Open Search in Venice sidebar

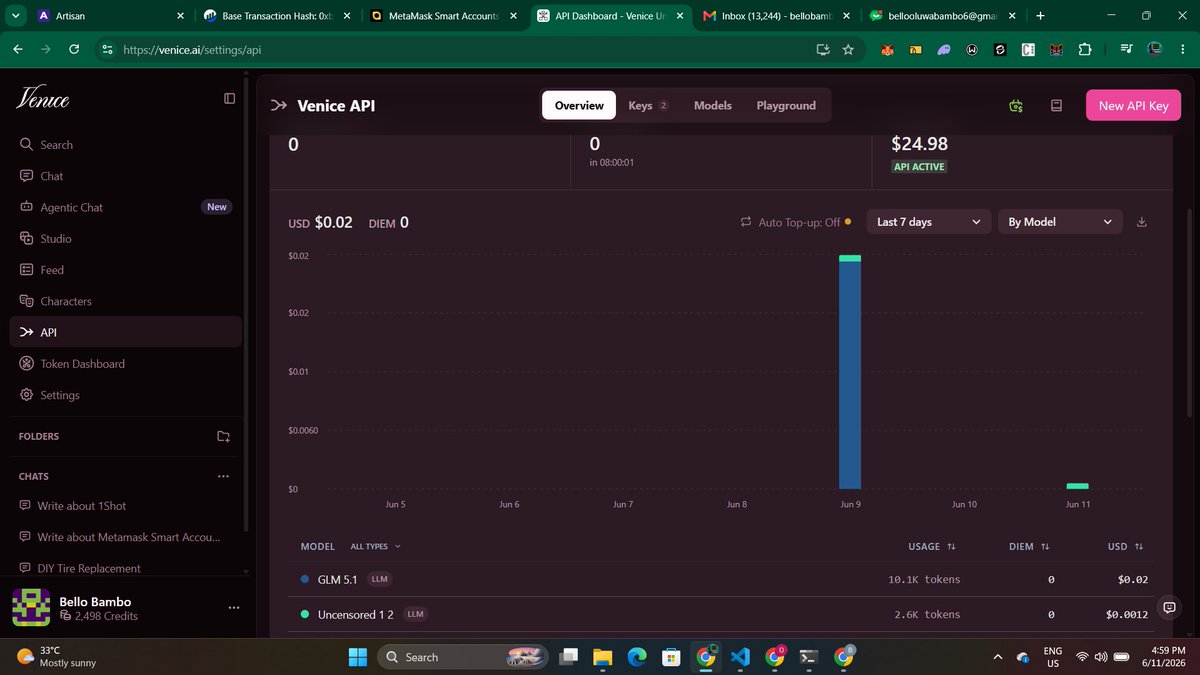(x=125, y=145)
